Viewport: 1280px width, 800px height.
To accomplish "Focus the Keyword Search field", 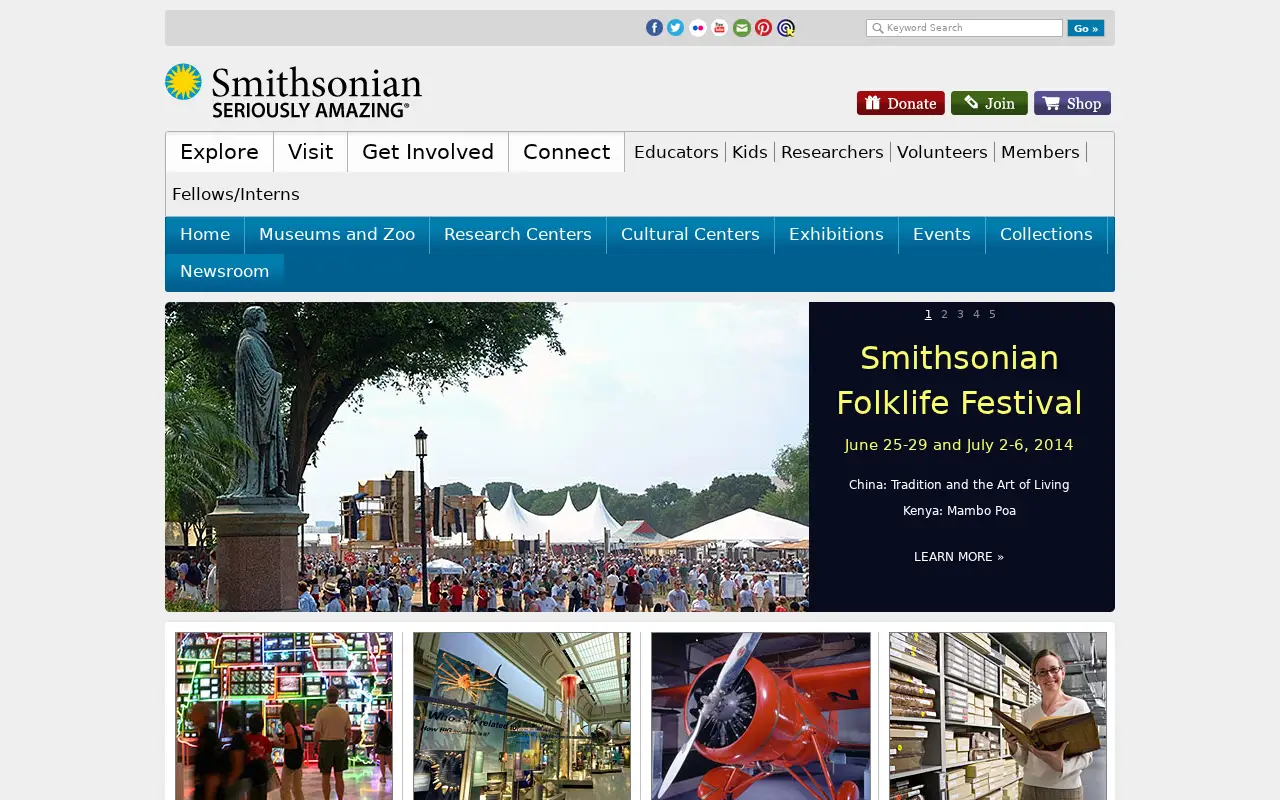I will pyautogui.click(x=964, y=28).
